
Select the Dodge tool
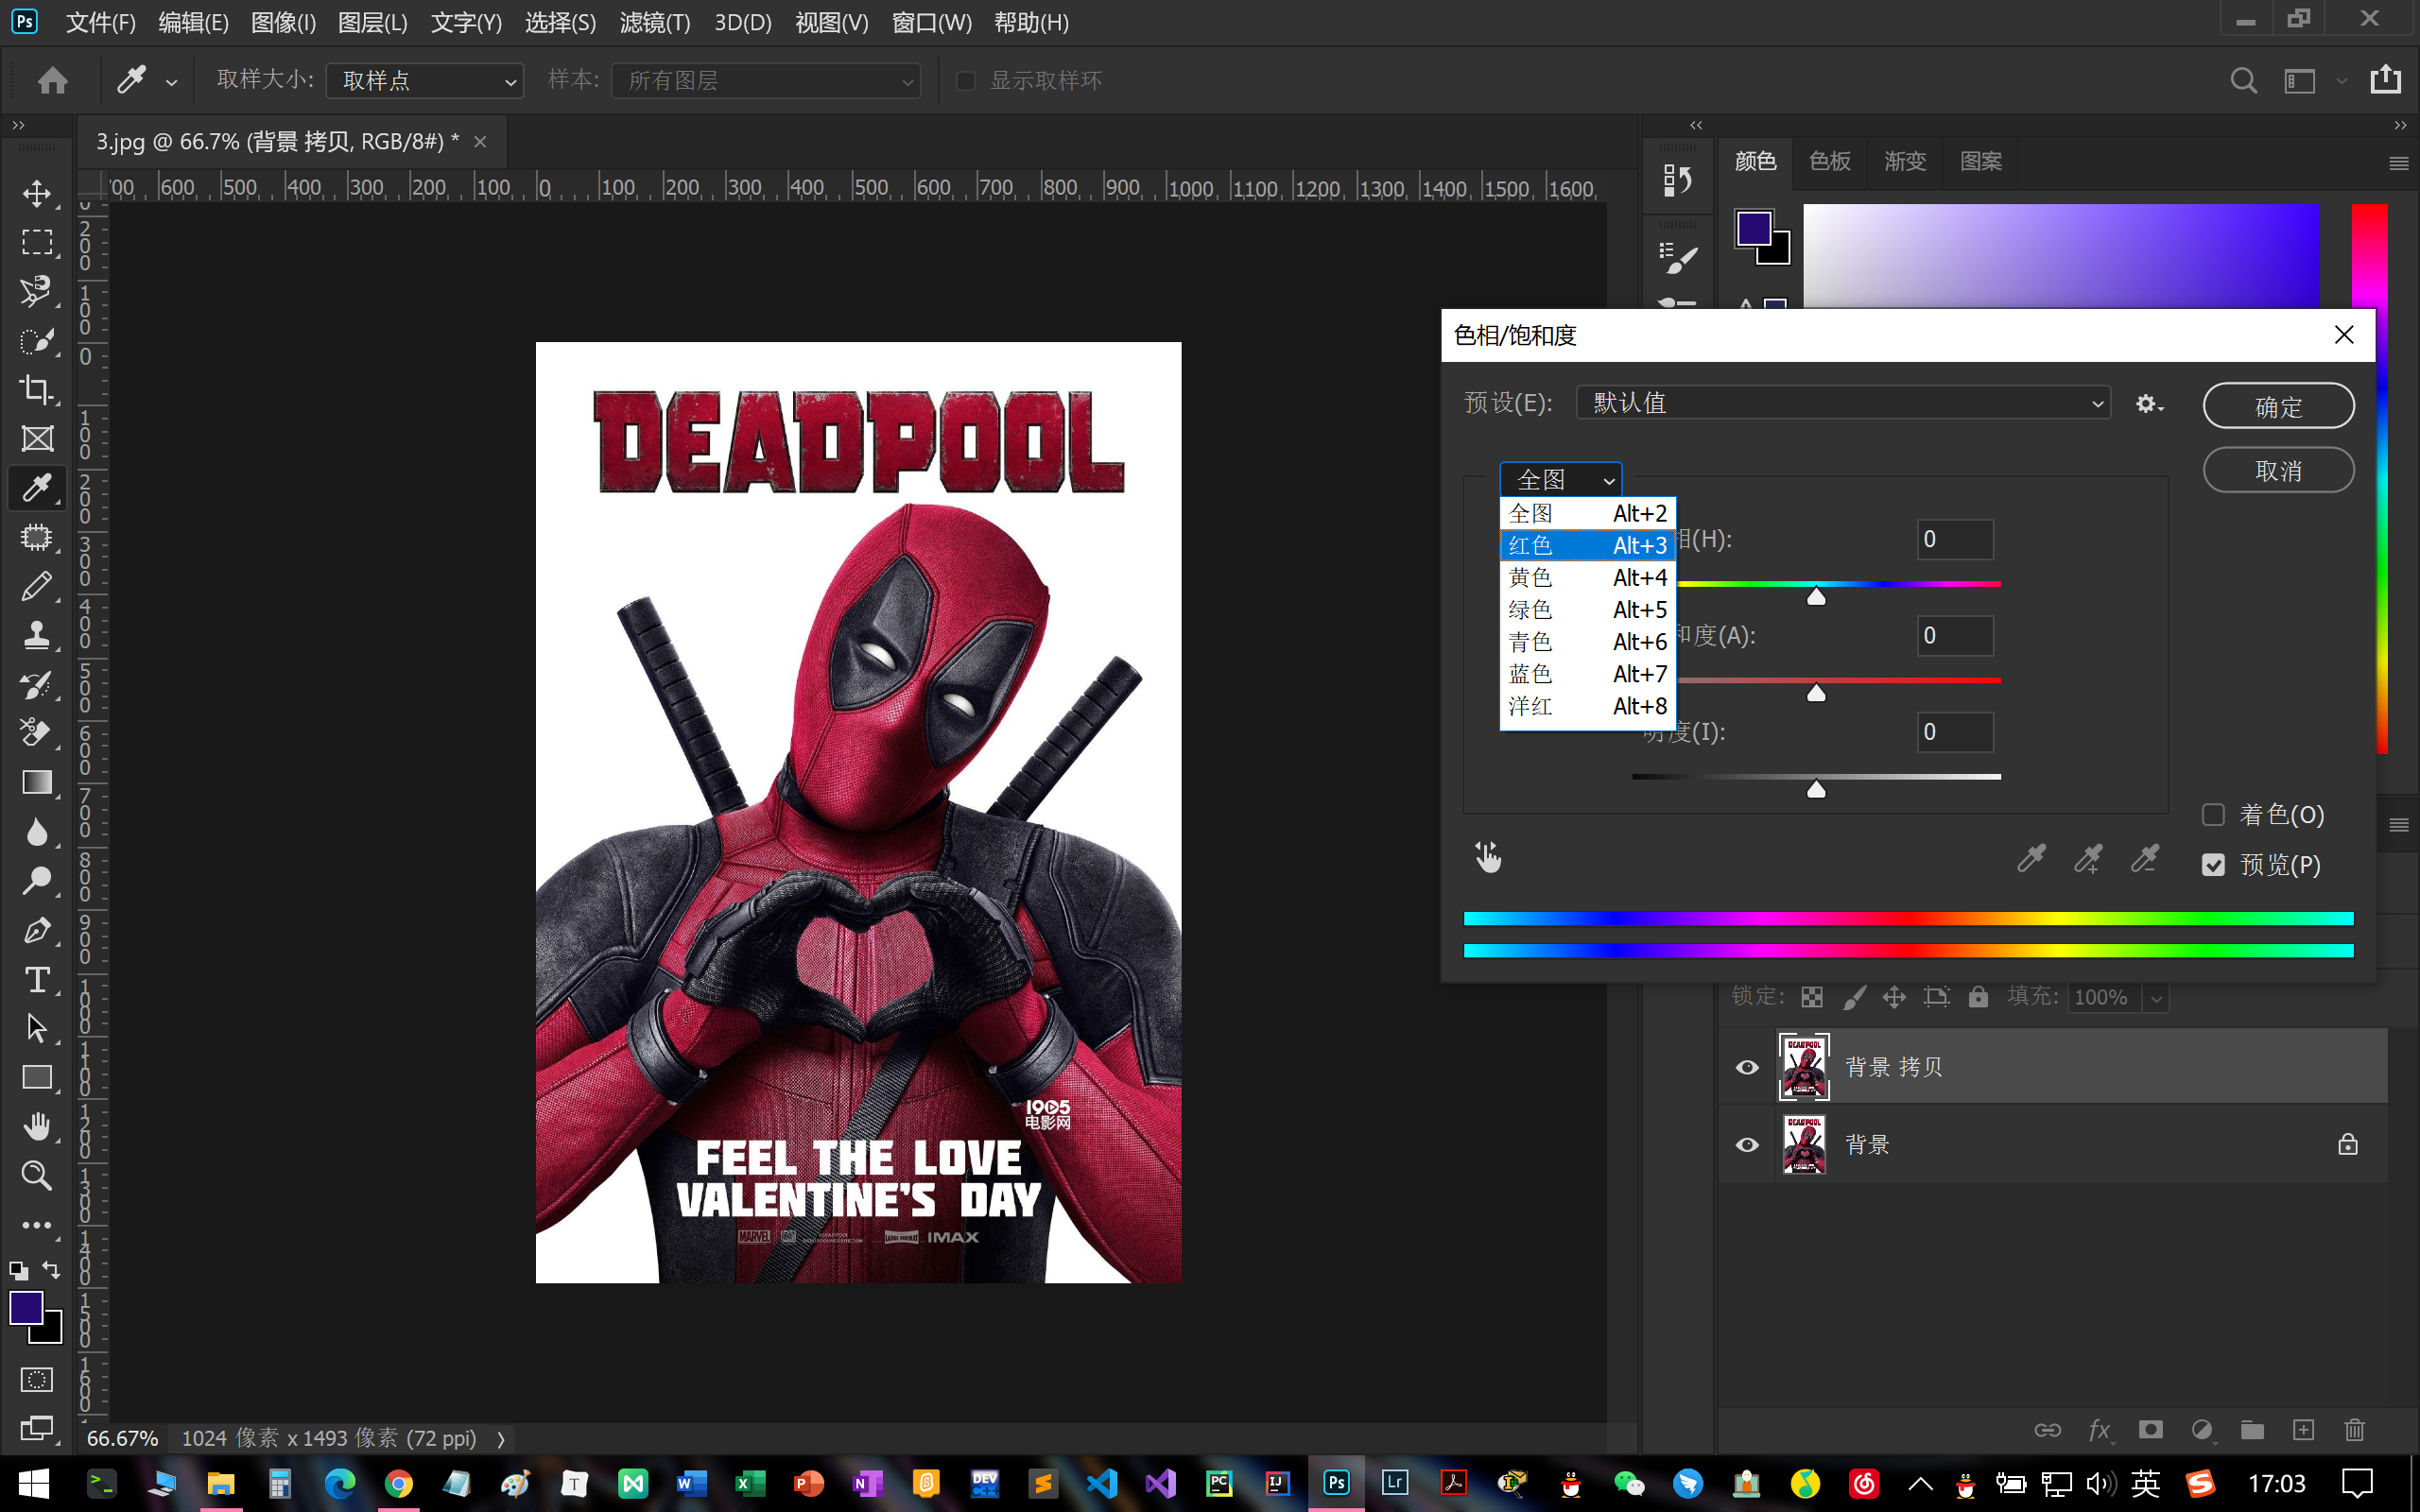[x=37, y=880]
